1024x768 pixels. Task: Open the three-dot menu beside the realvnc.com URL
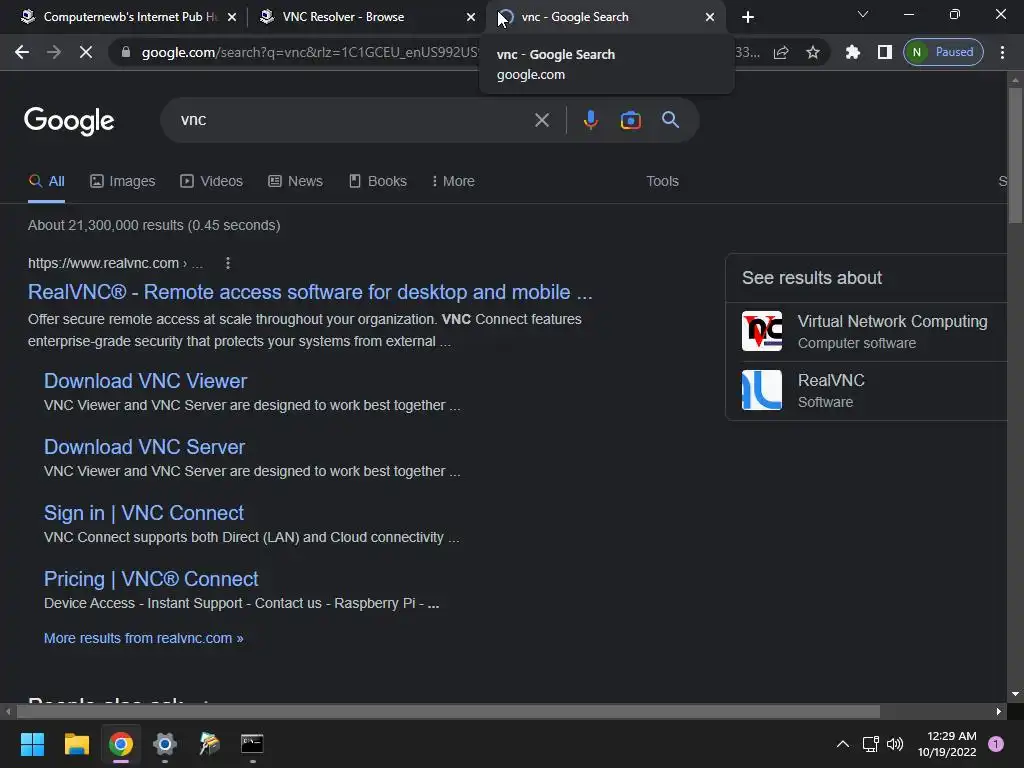(x=227, y=263)
